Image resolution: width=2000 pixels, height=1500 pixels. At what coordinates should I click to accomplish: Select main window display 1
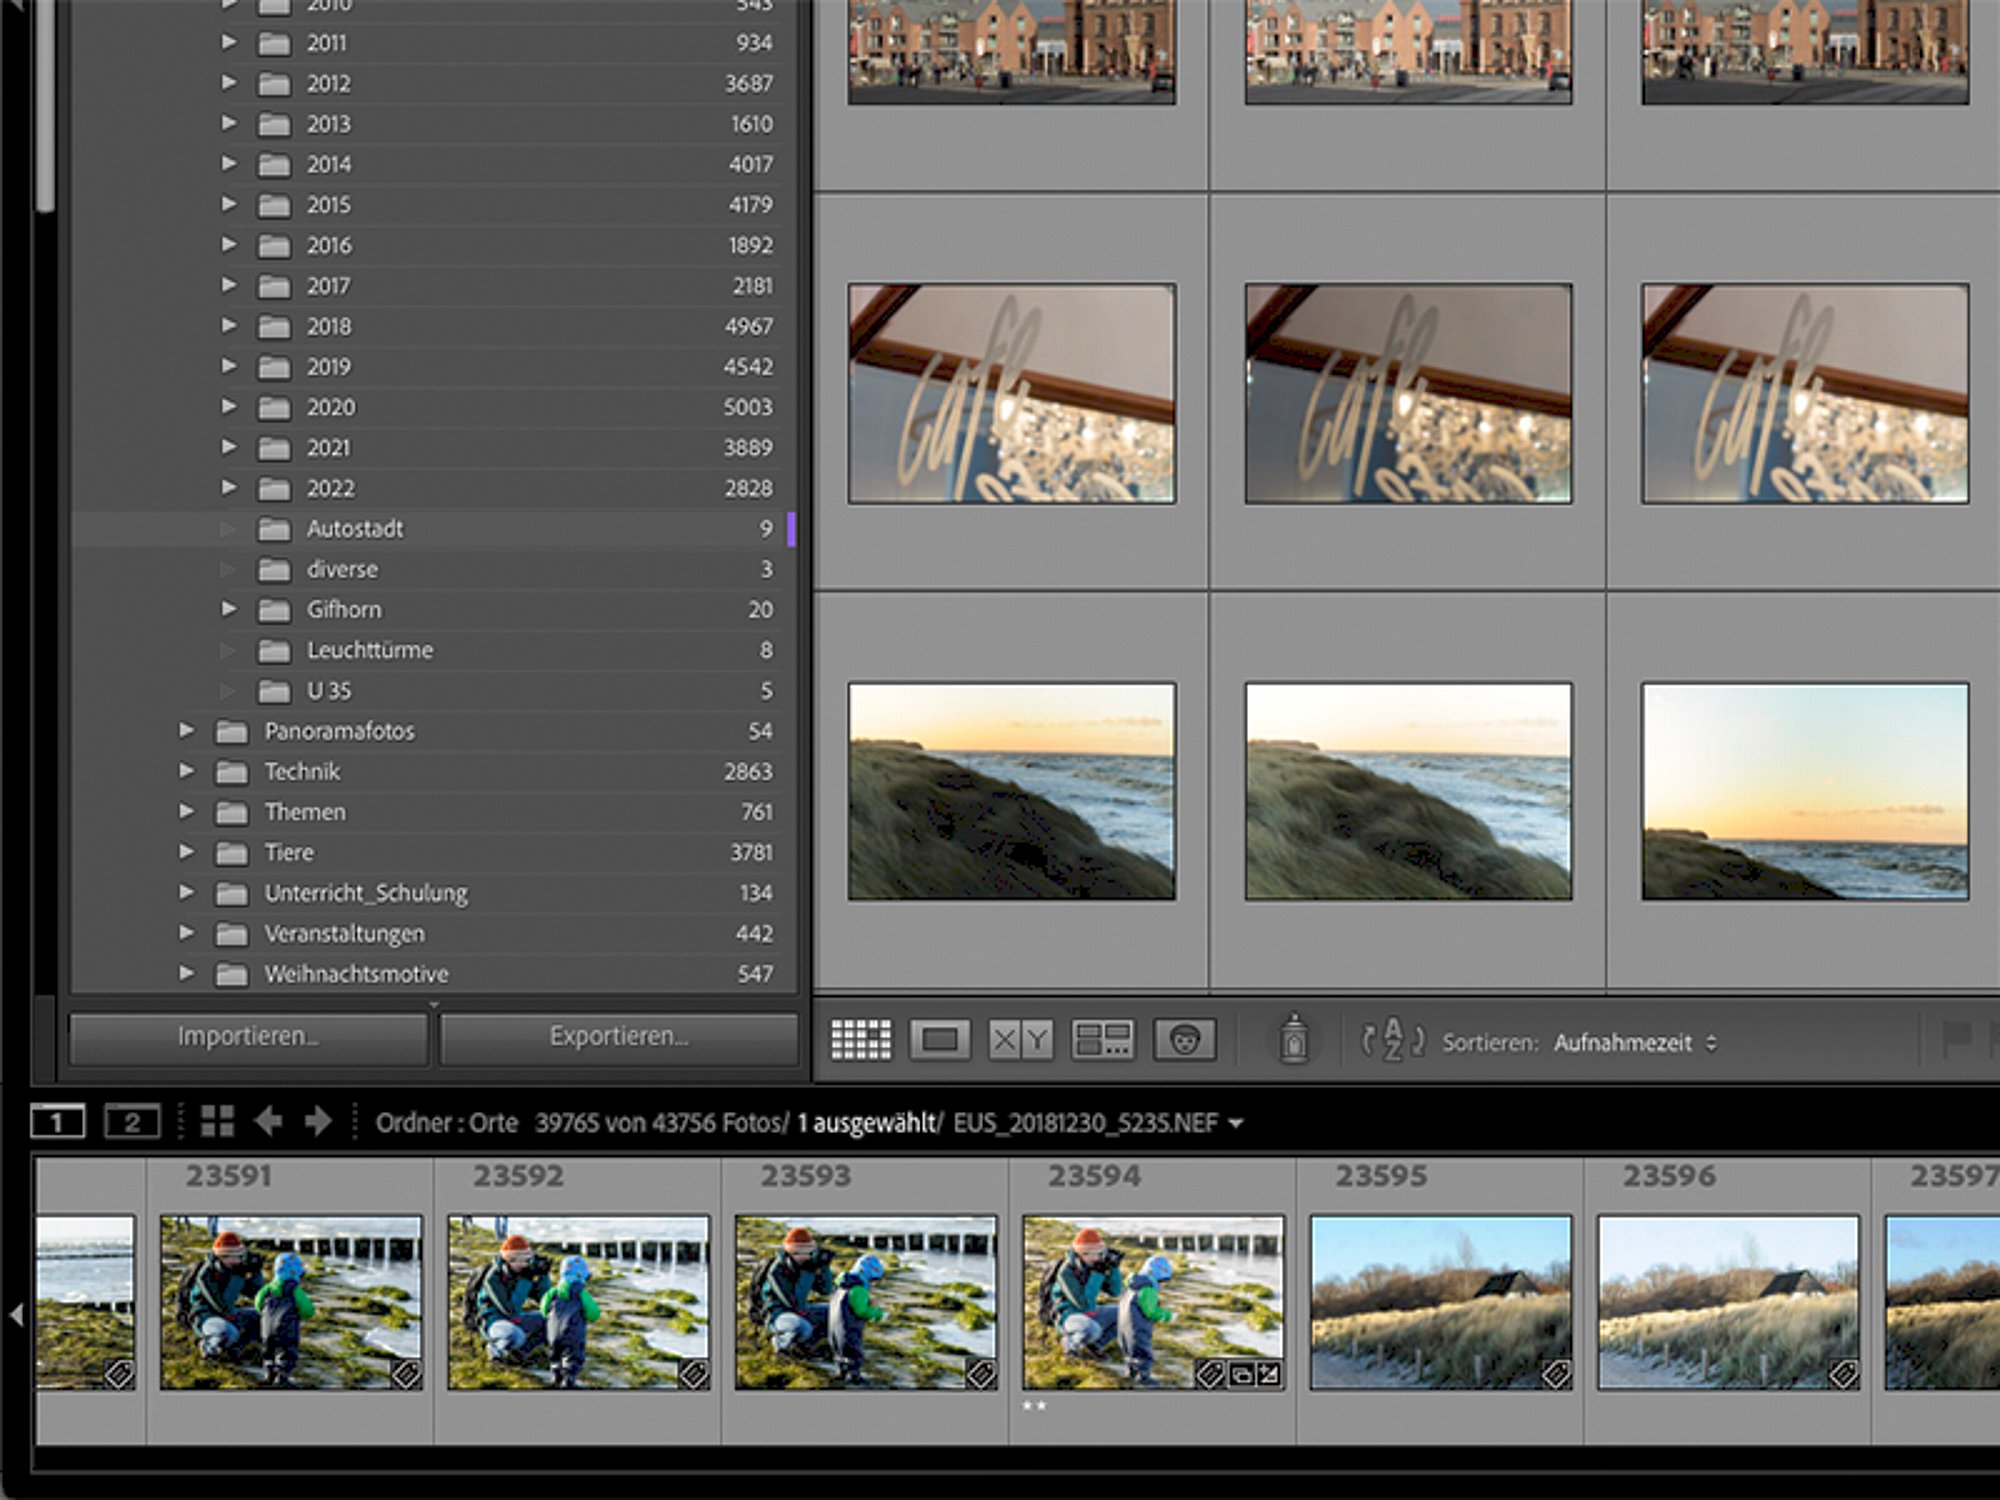tap(57, 1122)
